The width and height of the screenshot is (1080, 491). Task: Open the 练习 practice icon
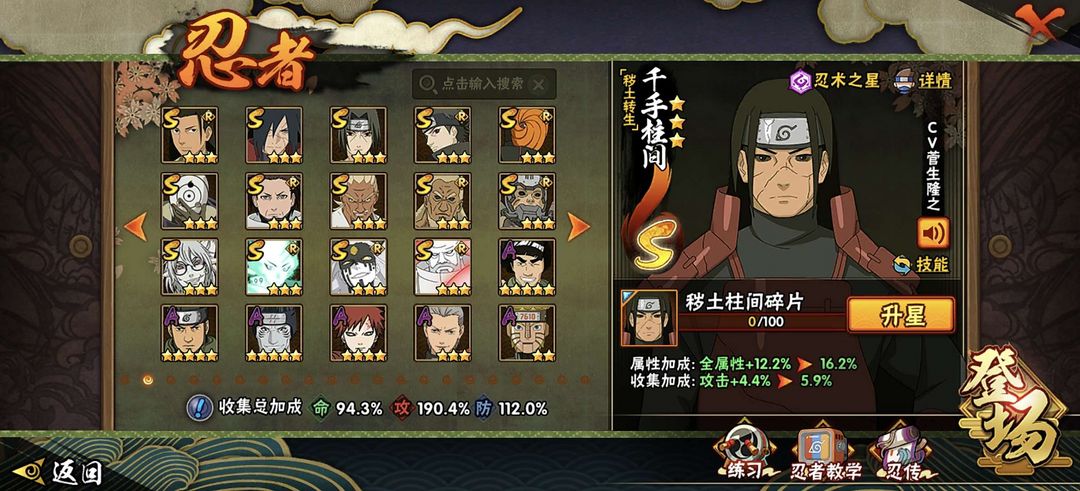747,453
